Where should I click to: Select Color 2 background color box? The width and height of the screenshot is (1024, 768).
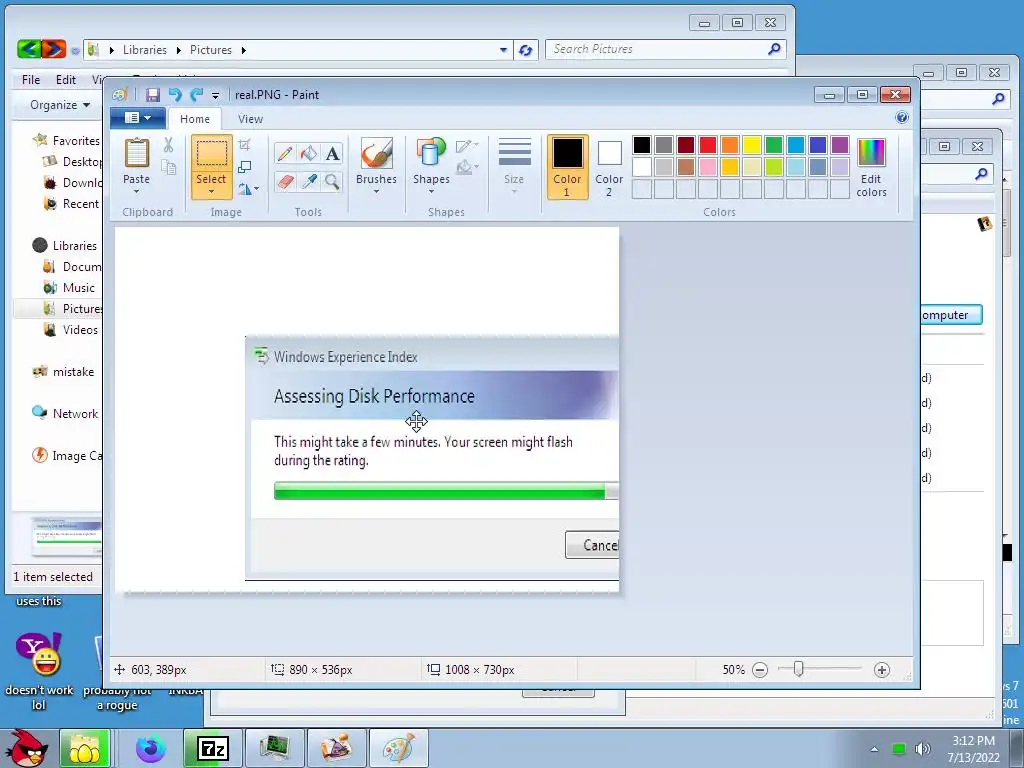609,167
